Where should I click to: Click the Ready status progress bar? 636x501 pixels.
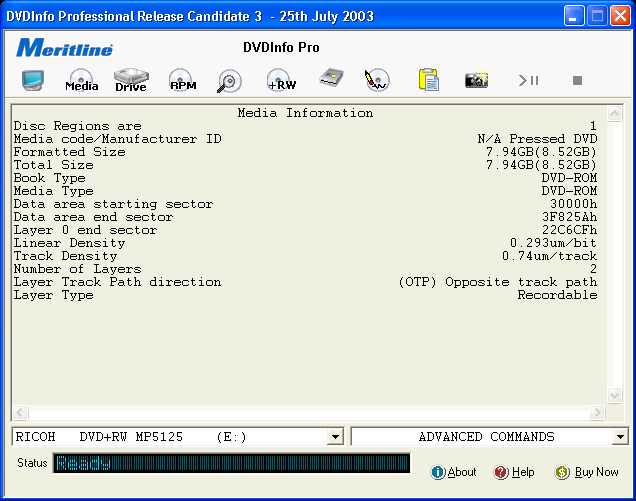(x=231, y=463)
